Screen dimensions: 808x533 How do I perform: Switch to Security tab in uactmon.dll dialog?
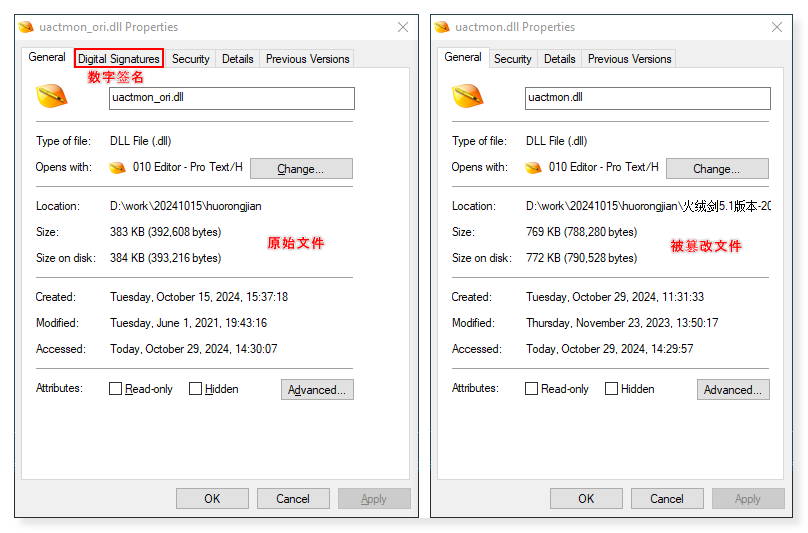(512, 59)
